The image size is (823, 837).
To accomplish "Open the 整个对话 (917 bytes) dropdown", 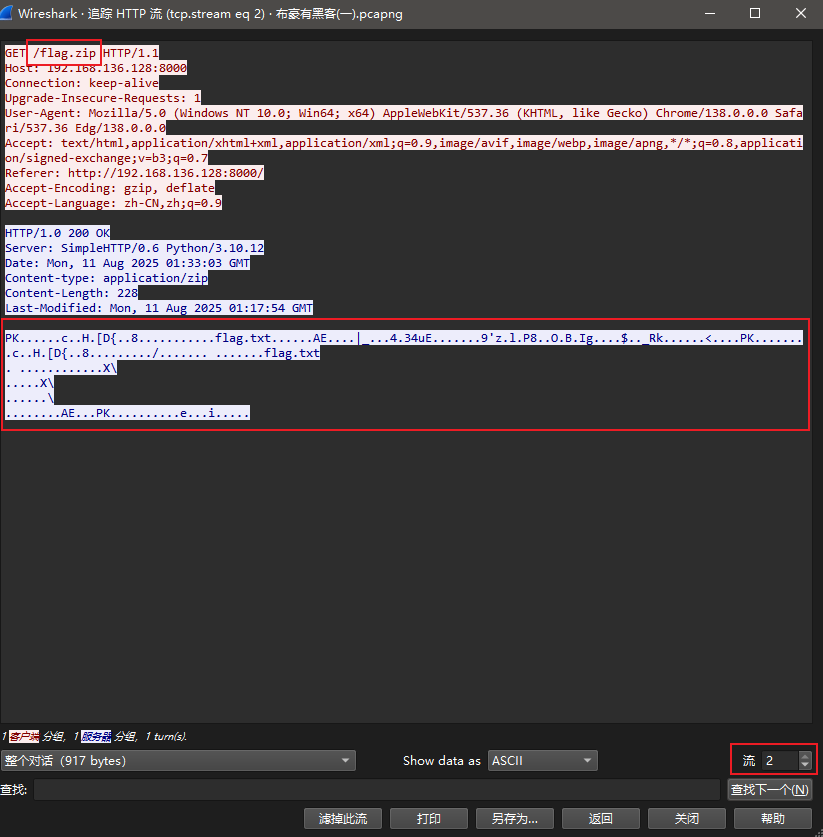I will (x=178, y=761).
